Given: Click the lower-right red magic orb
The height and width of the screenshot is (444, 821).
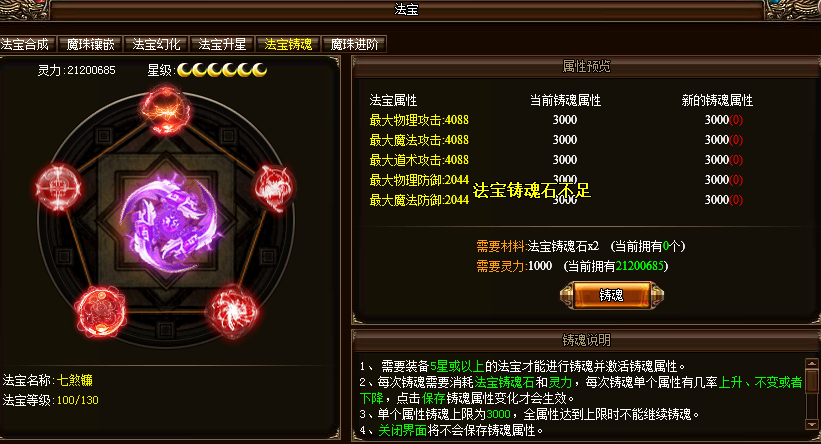Looking at the screenshot, I should (232, 312).
